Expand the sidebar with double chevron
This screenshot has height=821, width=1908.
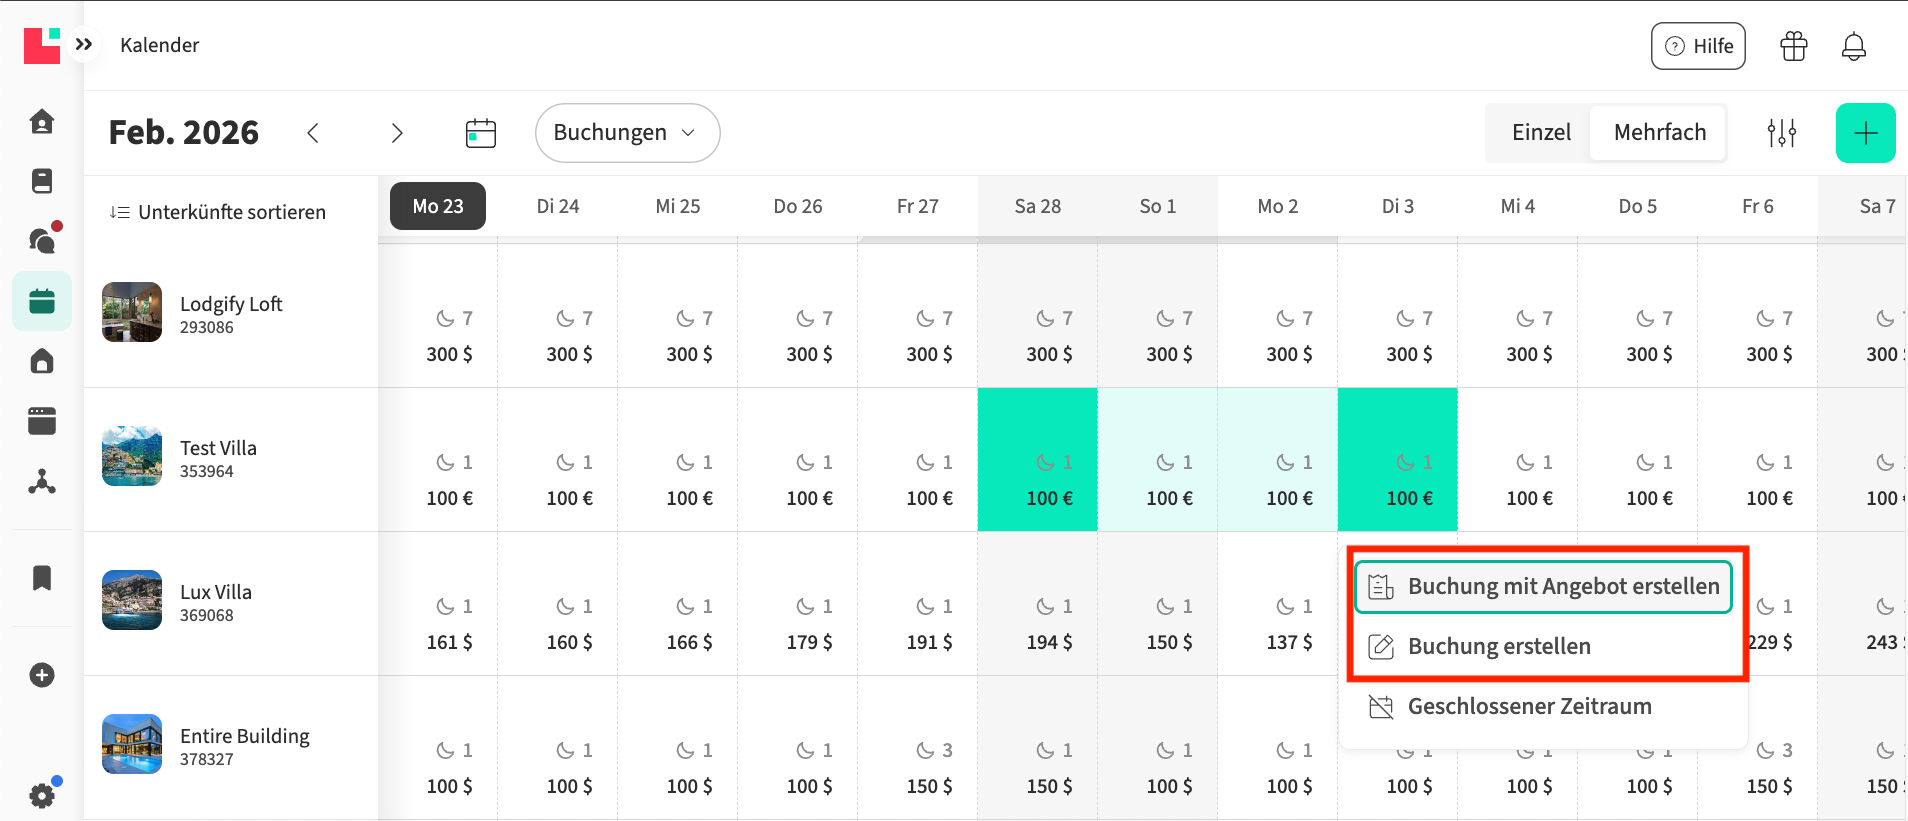click(84, 44)
